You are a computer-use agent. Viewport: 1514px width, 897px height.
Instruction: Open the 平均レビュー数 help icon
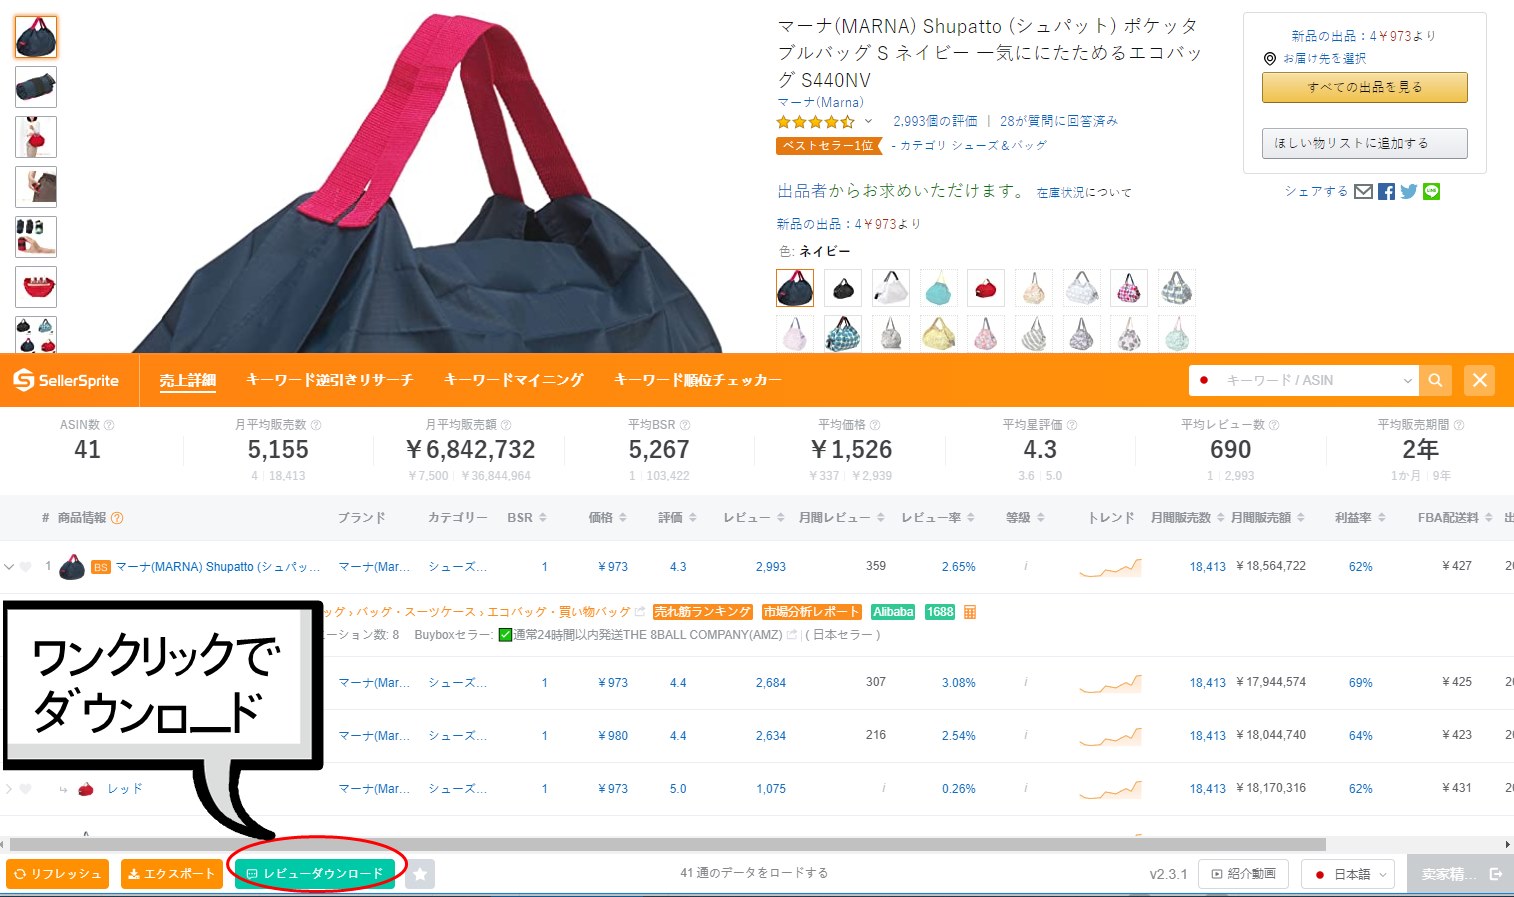[1273, 425]
